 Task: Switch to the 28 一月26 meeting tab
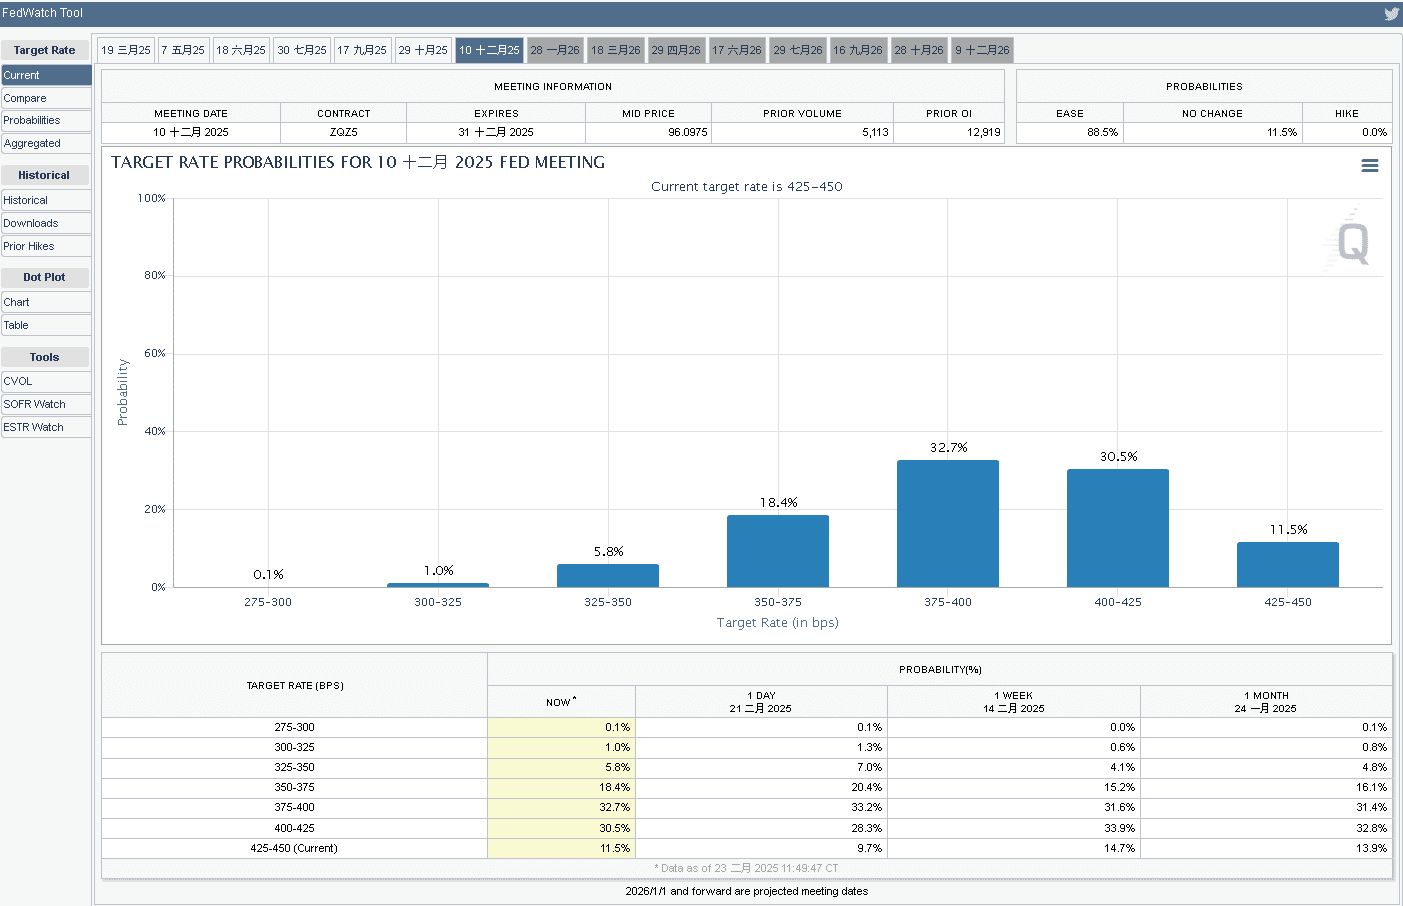[555, 50]
